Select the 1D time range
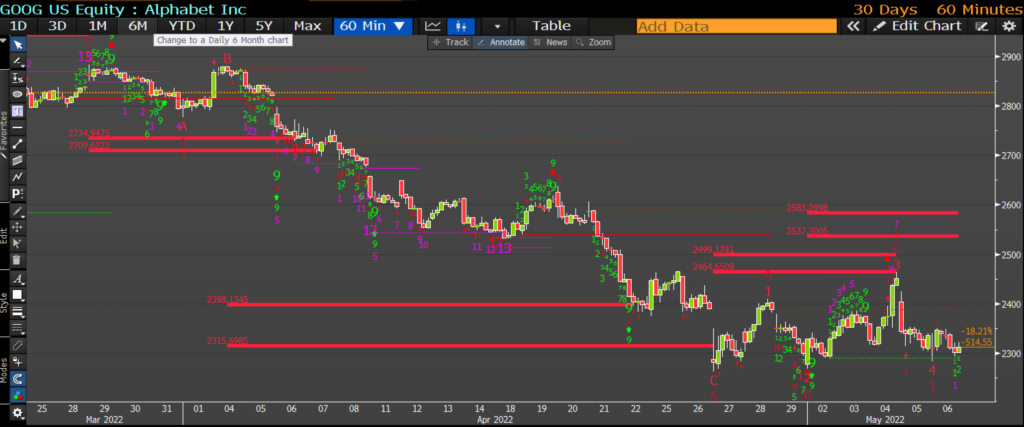This screenshot has height=427, width=1024. (19, 26)
